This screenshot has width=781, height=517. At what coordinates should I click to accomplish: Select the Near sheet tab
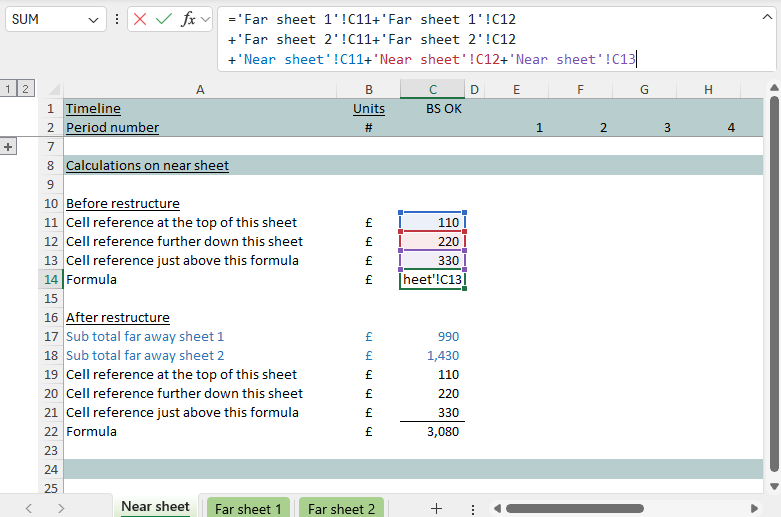click(x=155, y=507)
